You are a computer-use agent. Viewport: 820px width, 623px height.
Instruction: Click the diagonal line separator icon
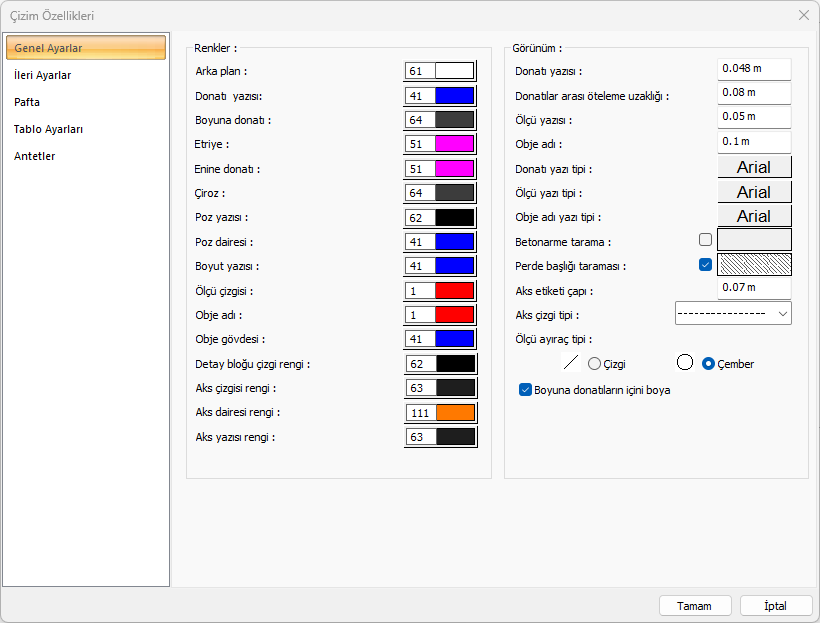point(572,364)
